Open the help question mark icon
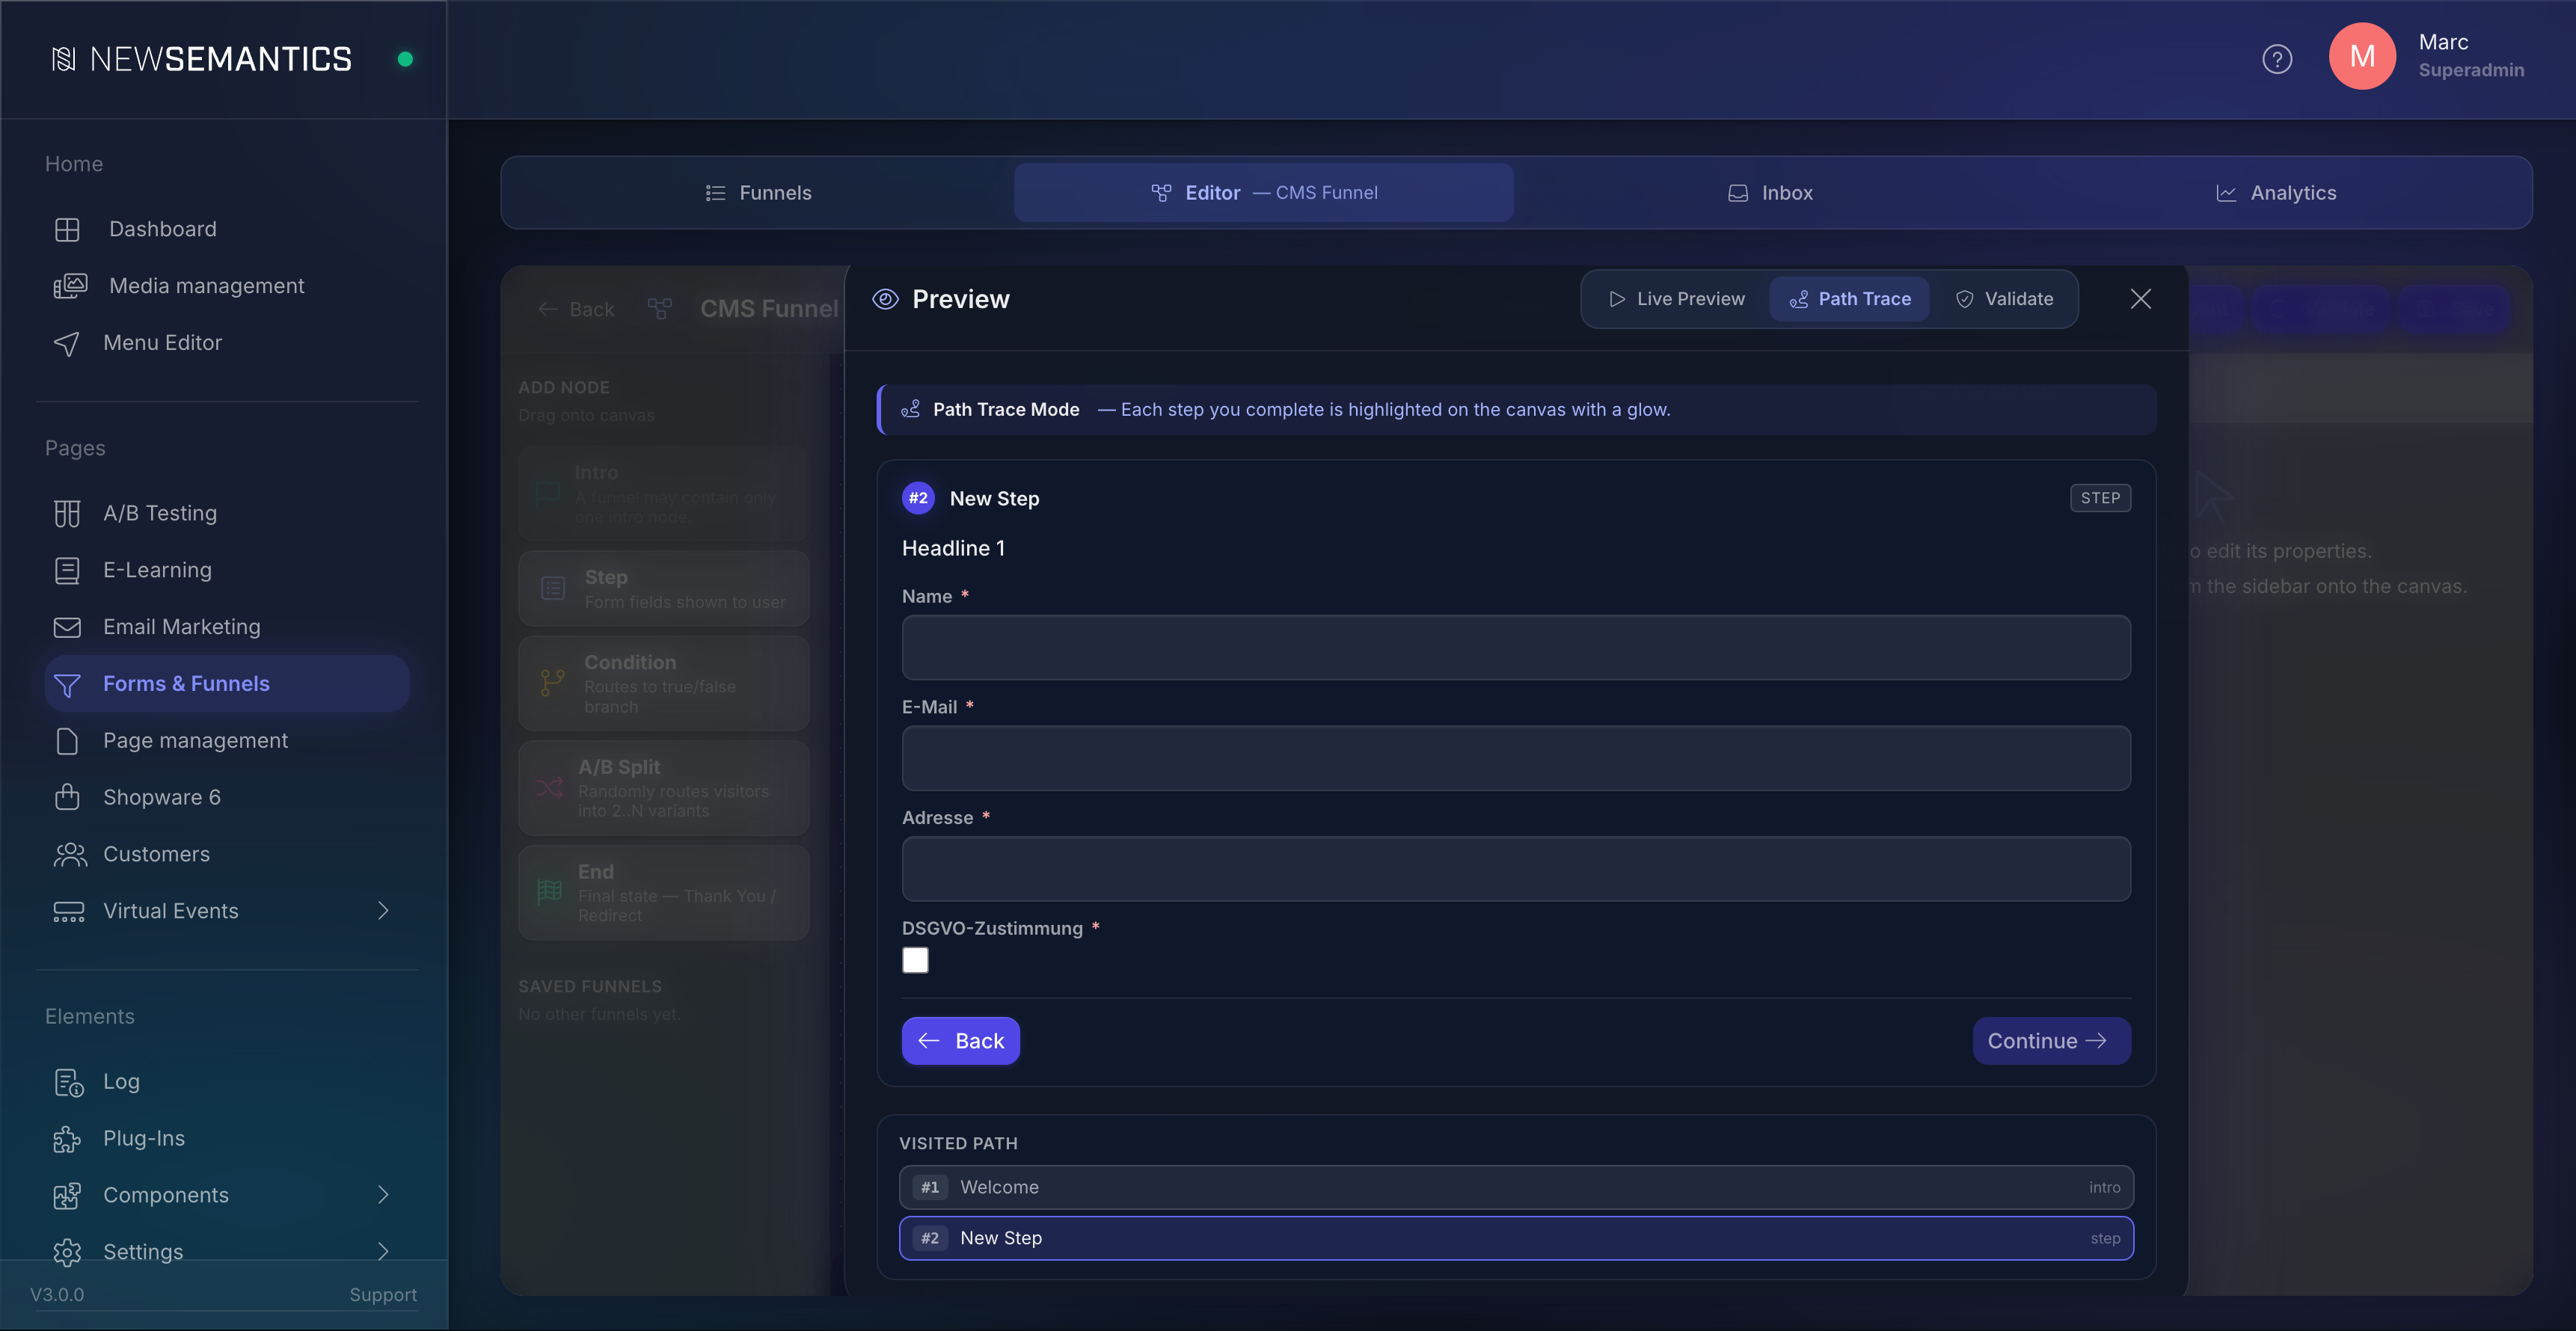 point(2277,59)
